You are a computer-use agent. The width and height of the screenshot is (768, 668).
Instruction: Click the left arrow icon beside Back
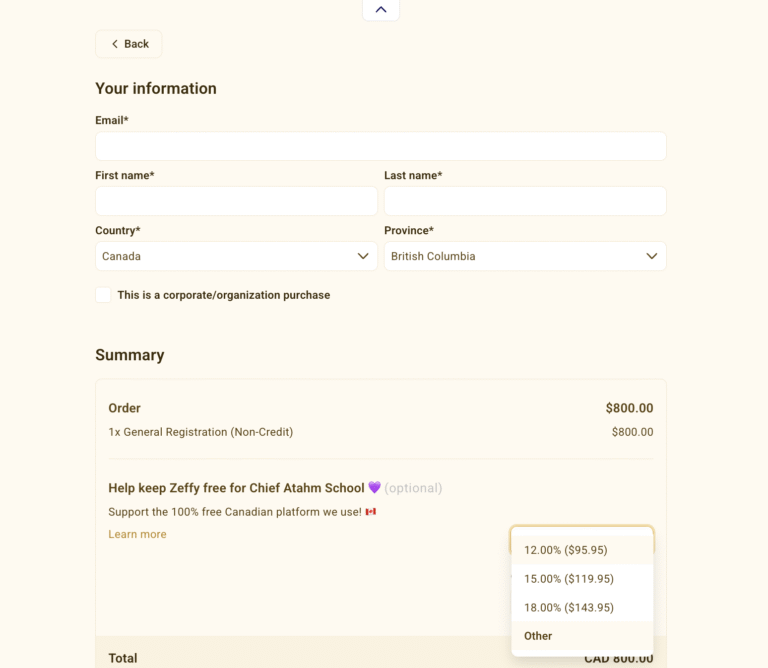tap(115, 44)
